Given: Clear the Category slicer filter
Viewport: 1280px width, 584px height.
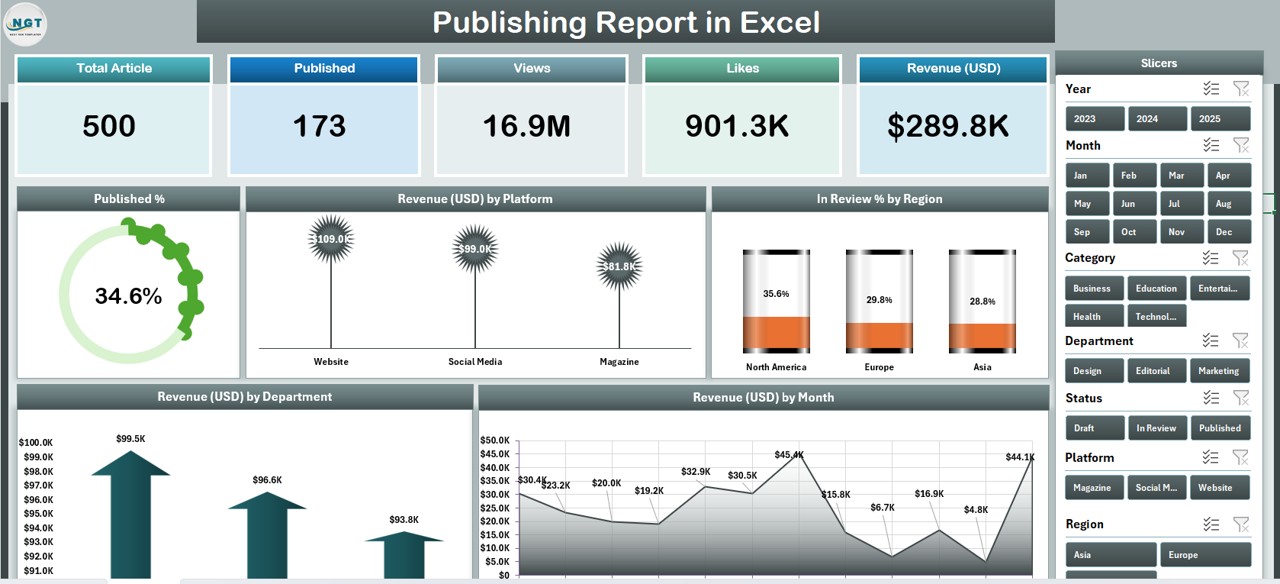Looking at the screenshot, I should click(1241, 258).
